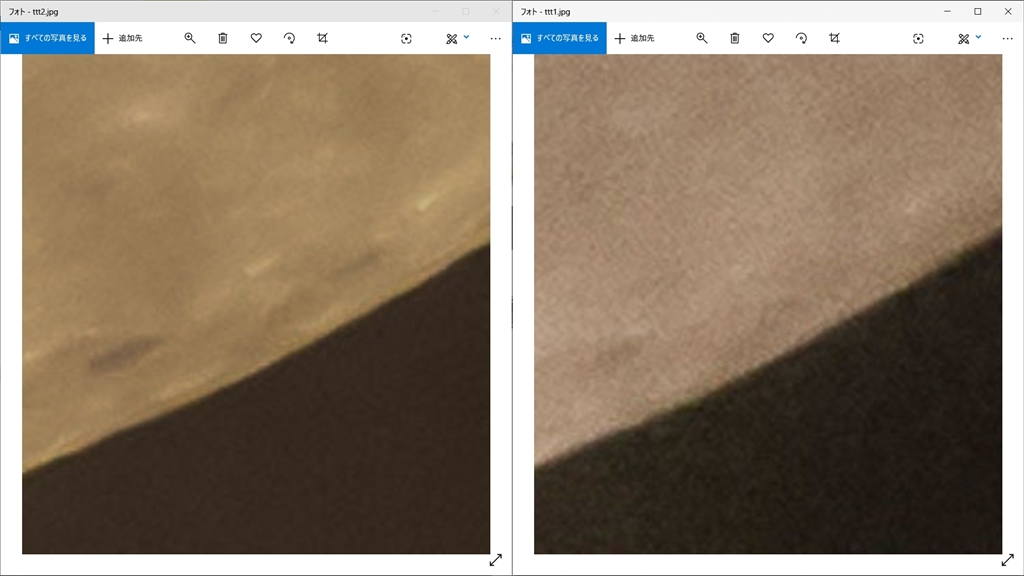Screen dimensions: 1024x576
Task: Rotate the image in ttt1.jpg window
Action: tap(801, 38)
